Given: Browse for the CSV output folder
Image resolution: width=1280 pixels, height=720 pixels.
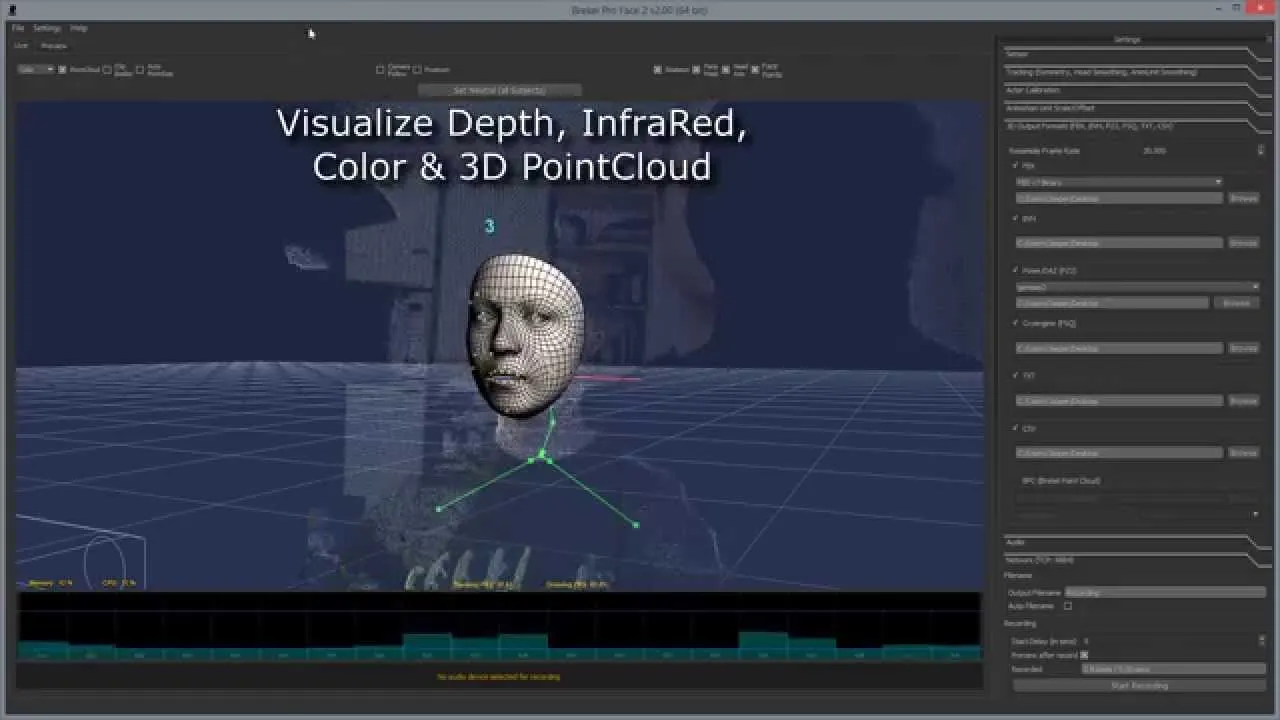Looking at the screenshot, I should (1243, 452).
